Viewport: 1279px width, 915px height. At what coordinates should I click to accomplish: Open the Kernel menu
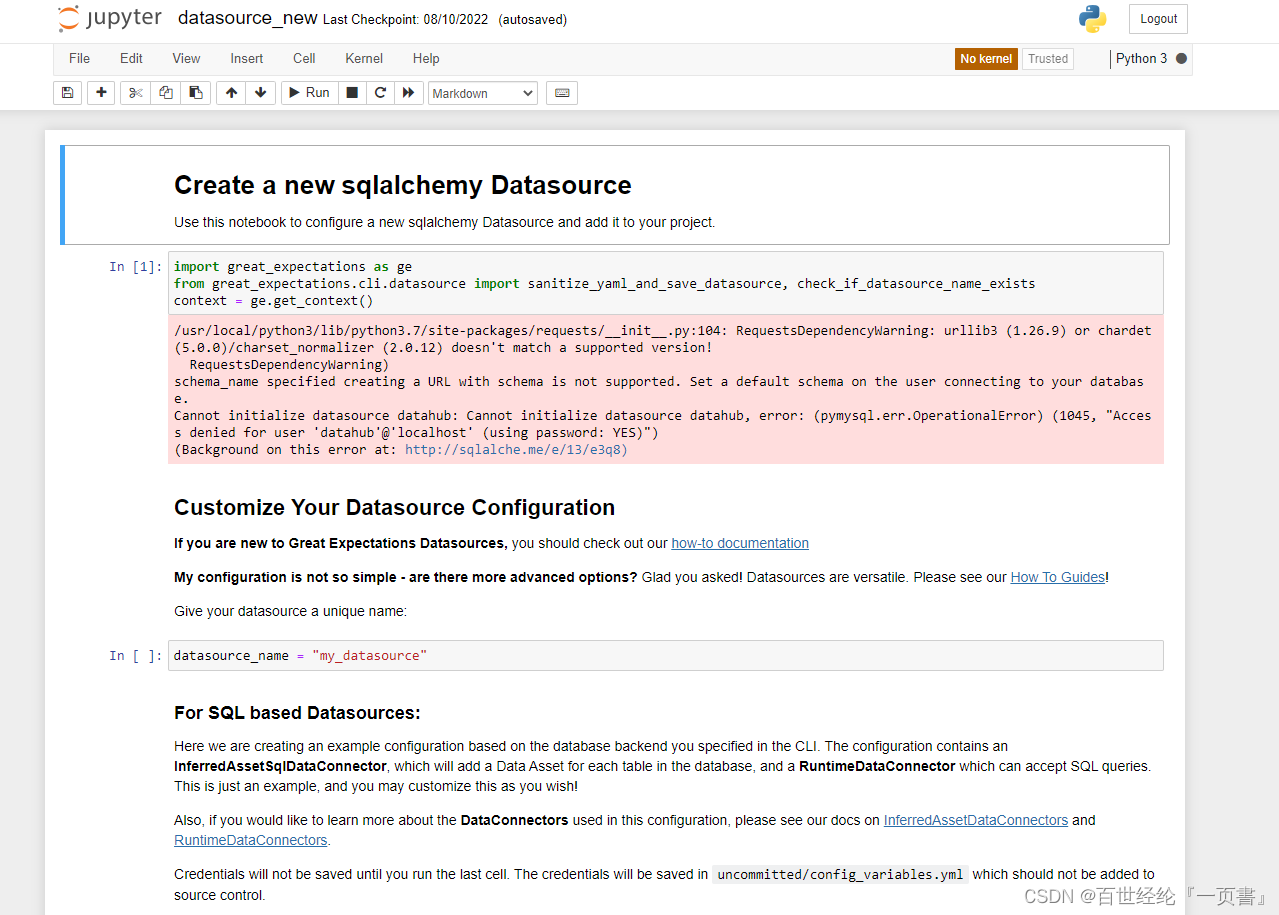[364, 59]
